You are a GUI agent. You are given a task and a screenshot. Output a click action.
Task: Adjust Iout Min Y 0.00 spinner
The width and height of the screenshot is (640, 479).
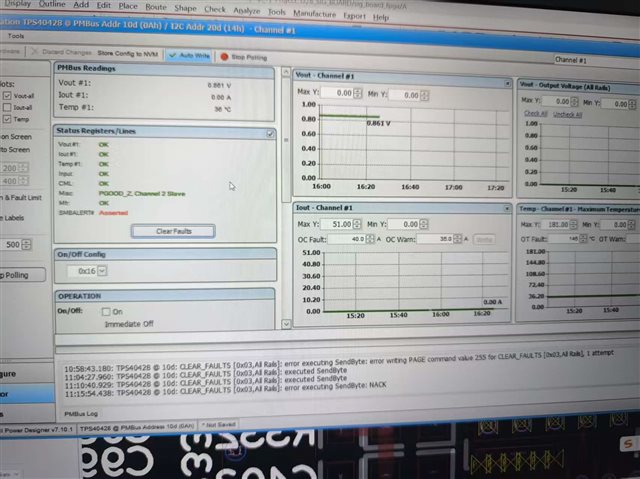click(x=423, y=224)
